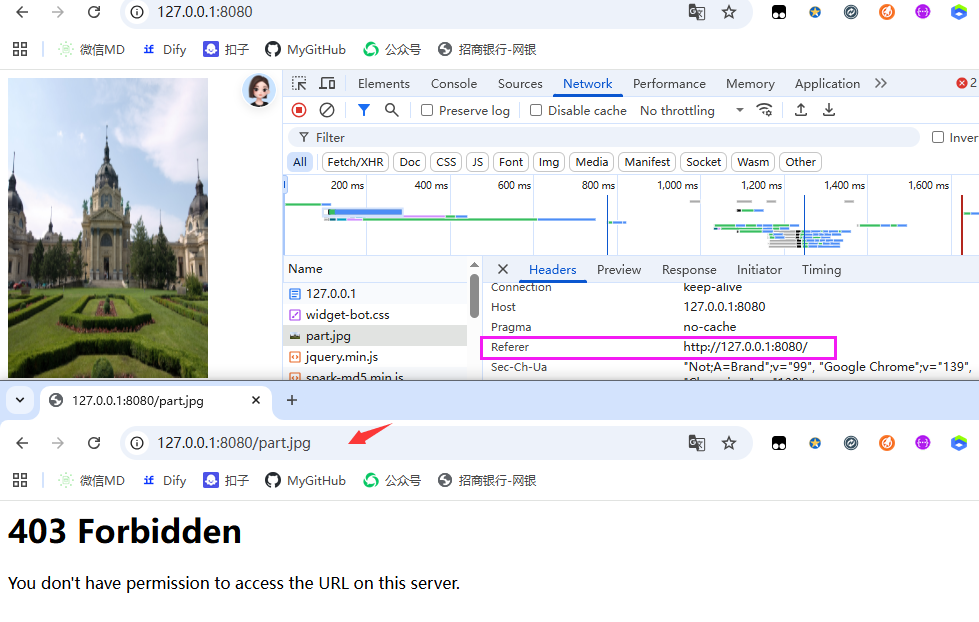The height and width of the screenshot is (622, 979).
Task: Select the Doc filter chip
Action: 410,162
